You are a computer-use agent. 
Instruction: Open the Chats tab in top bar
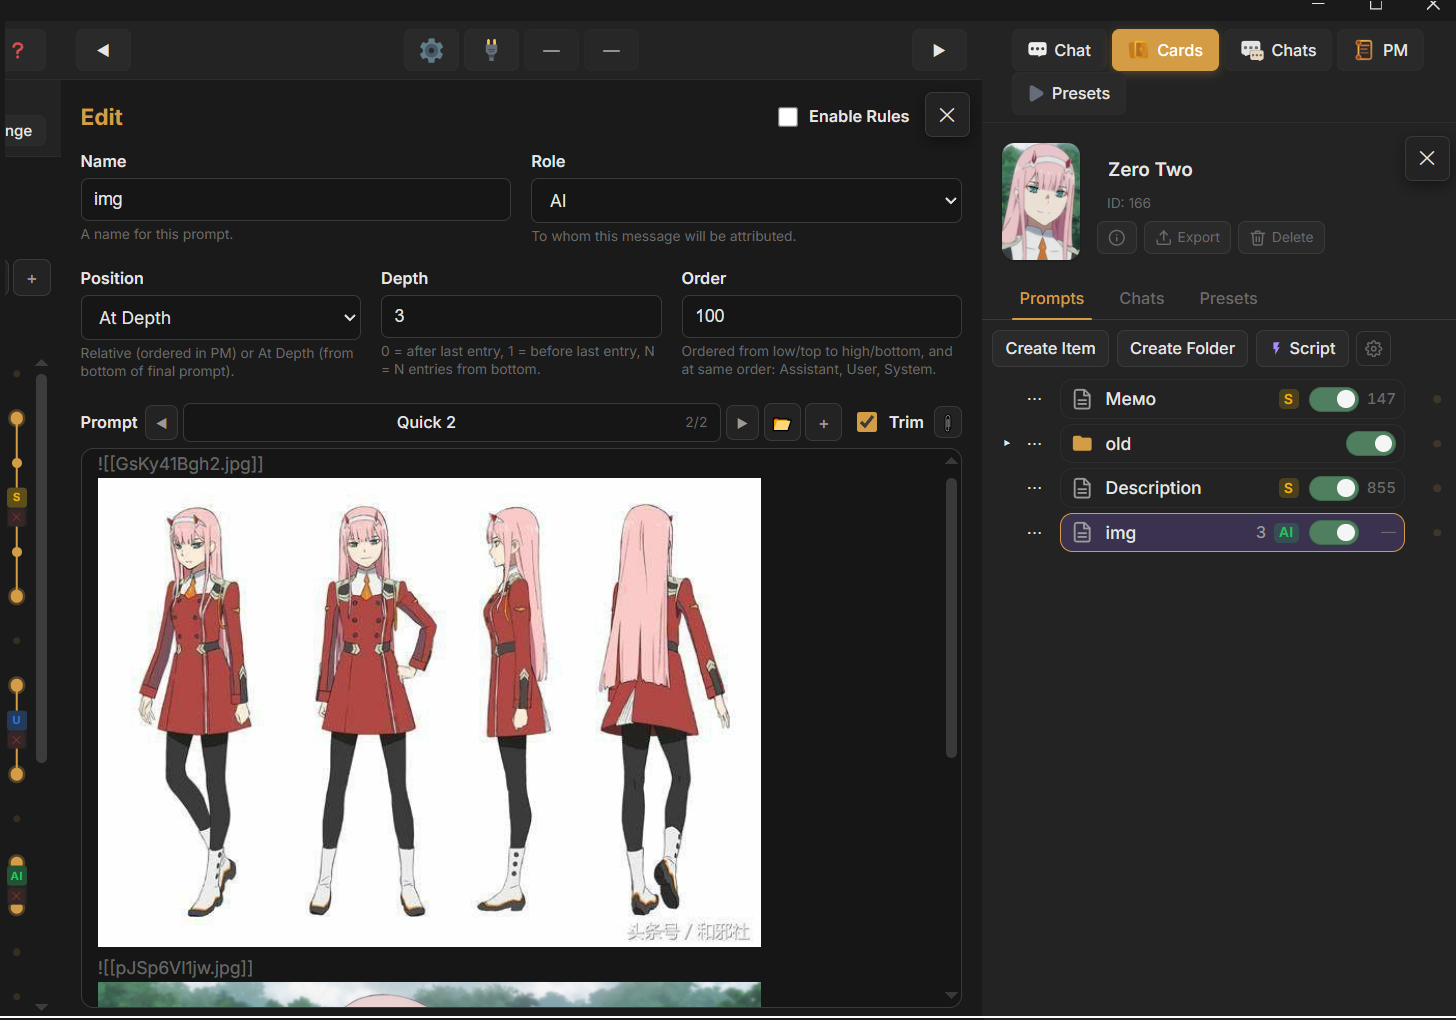[x=1279, y=50]
